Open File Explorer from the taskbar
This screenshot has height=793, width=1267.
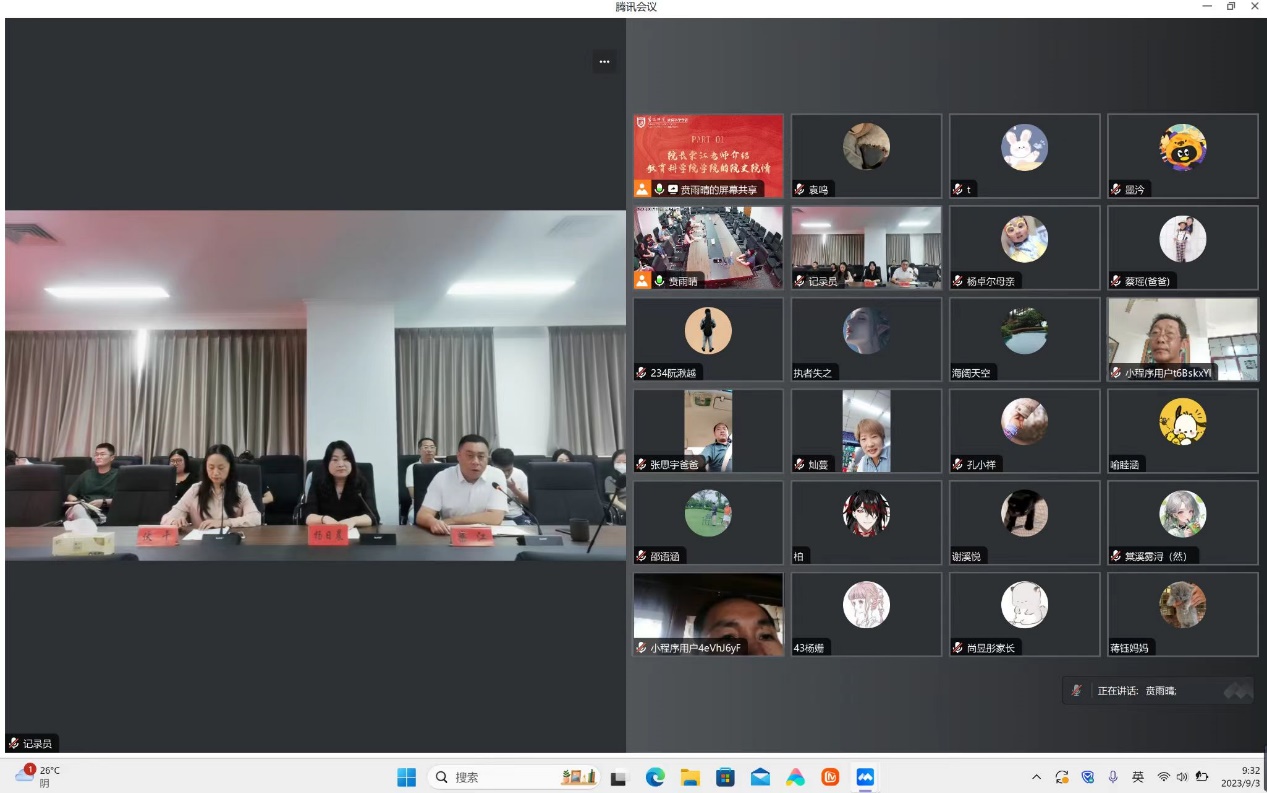pos(690,777)
